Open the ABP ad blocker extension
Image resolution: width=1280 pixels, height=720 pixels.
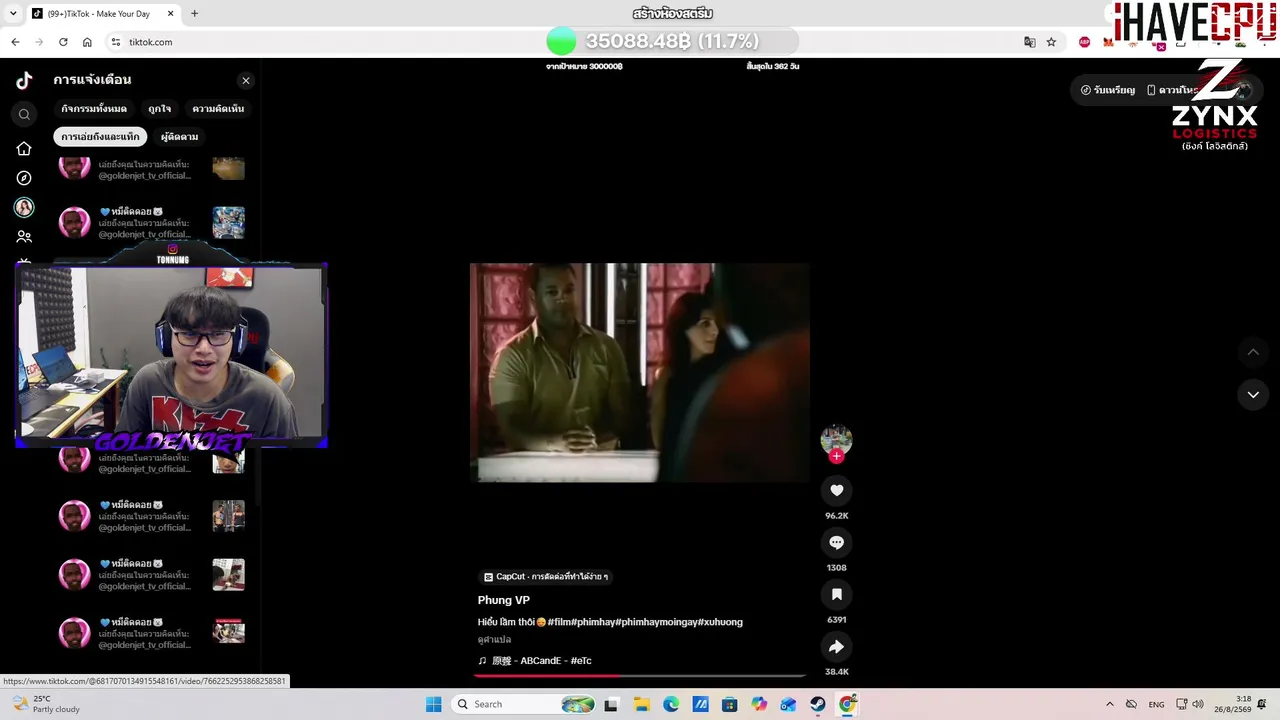click(1085, 42)
